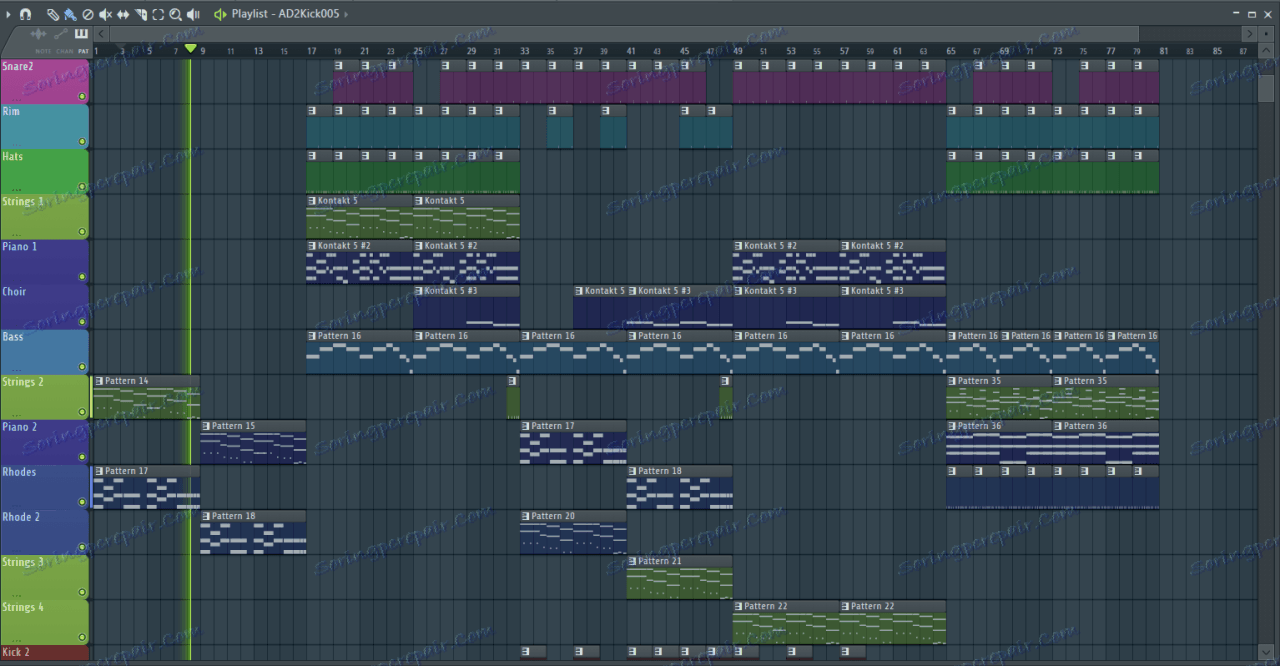Image resolution: width=1280 pixels, height=666 pixels.
Task: Select the Pattern 21 clip label
Action: [661, 561]
